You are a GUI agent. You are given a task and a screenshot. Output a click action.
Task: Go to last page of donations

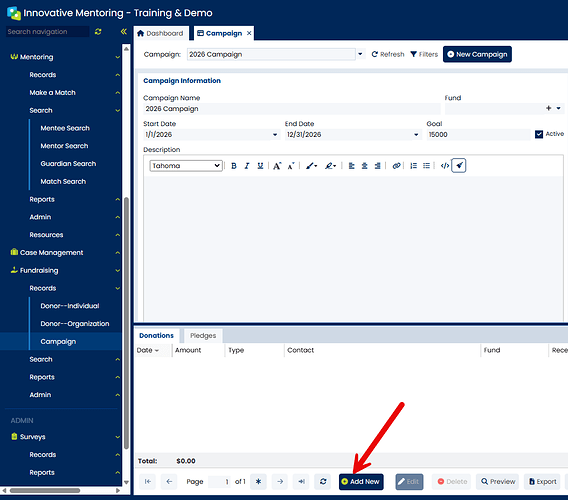301,482
